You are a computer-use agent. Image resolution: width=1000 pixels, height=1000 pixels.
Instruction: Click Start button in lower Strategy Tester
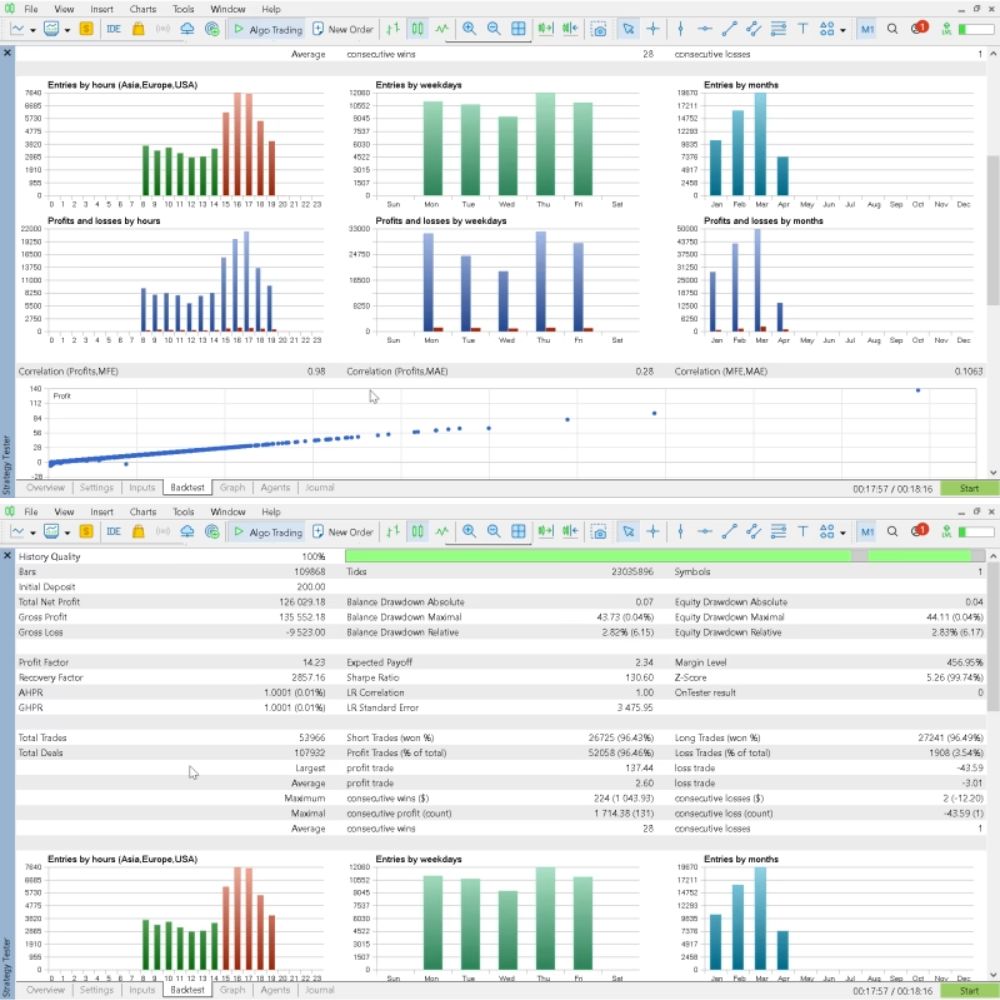pyautogui.click(x=969, y=991)
